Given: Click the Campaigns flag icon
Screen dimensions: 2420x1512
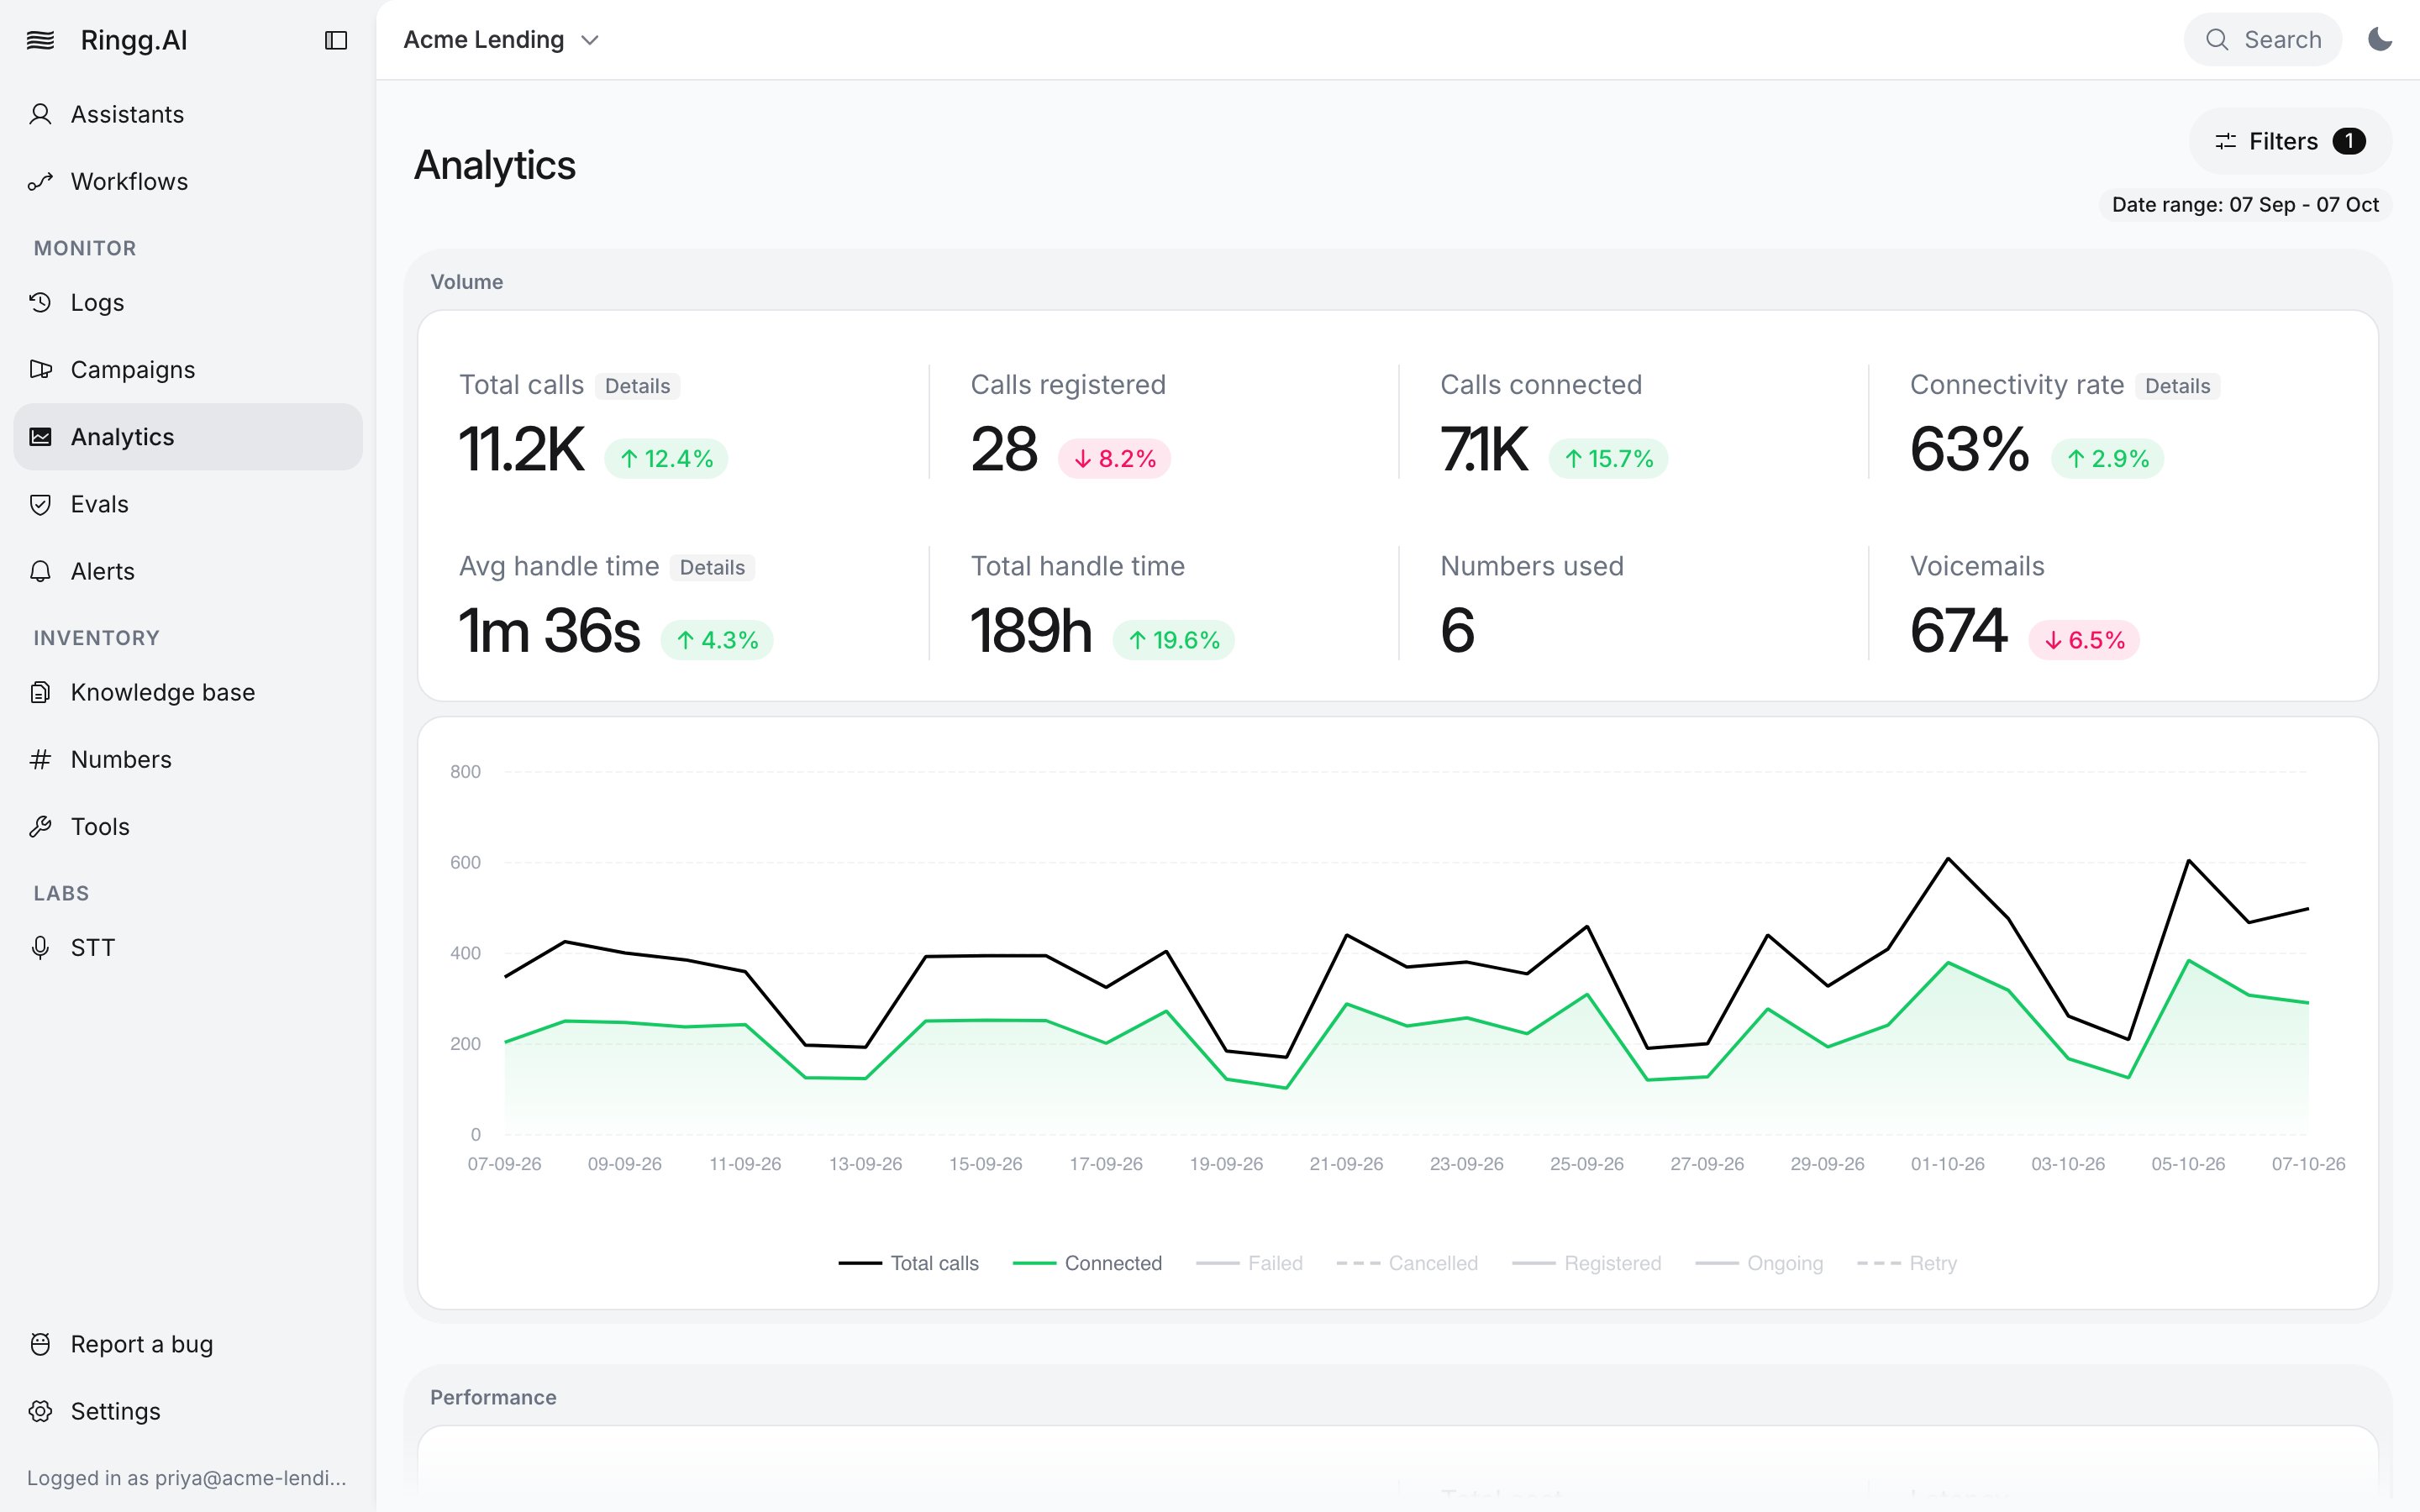Looking at the screenshot, I should pos(40,369).
